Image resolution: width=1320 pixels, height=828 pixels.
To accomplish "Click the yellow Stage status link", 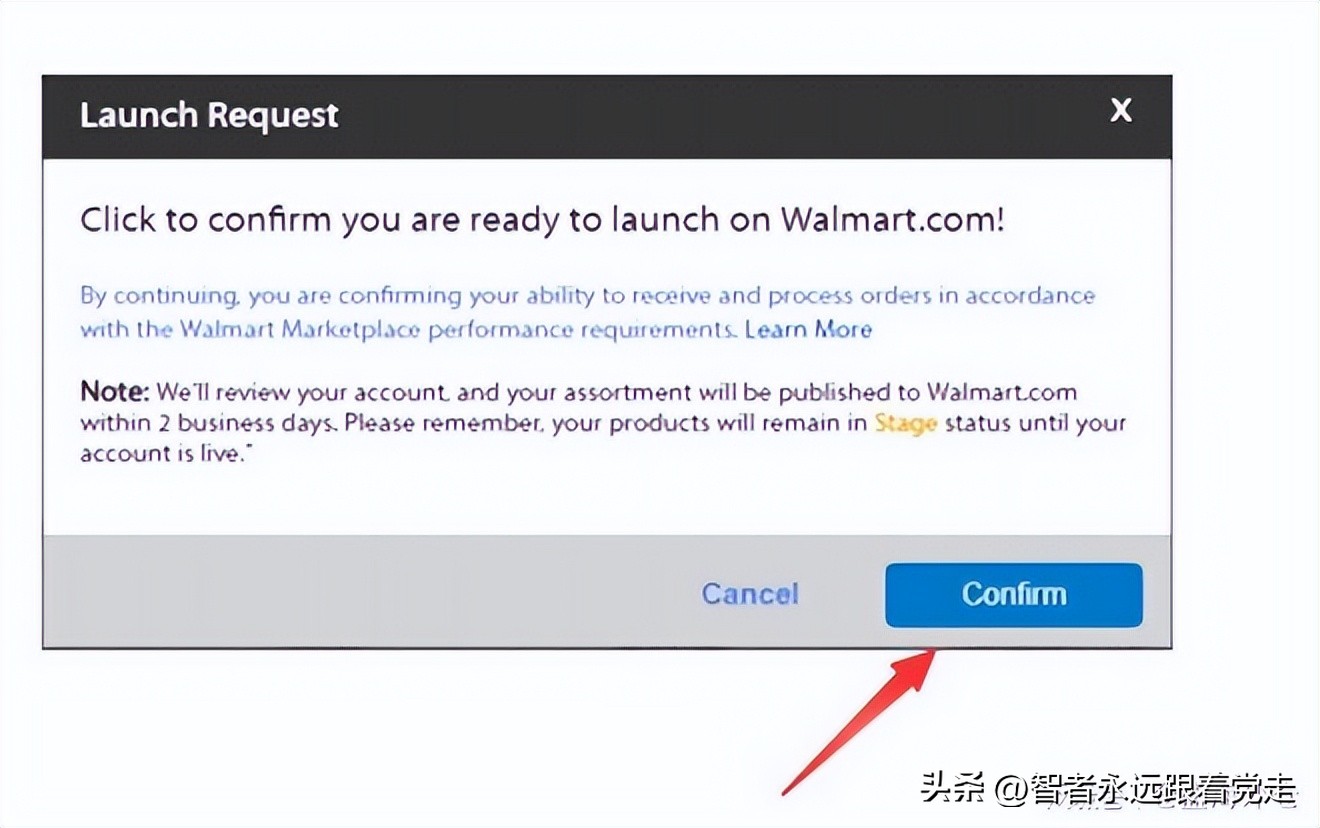I will tap(906, 422).
